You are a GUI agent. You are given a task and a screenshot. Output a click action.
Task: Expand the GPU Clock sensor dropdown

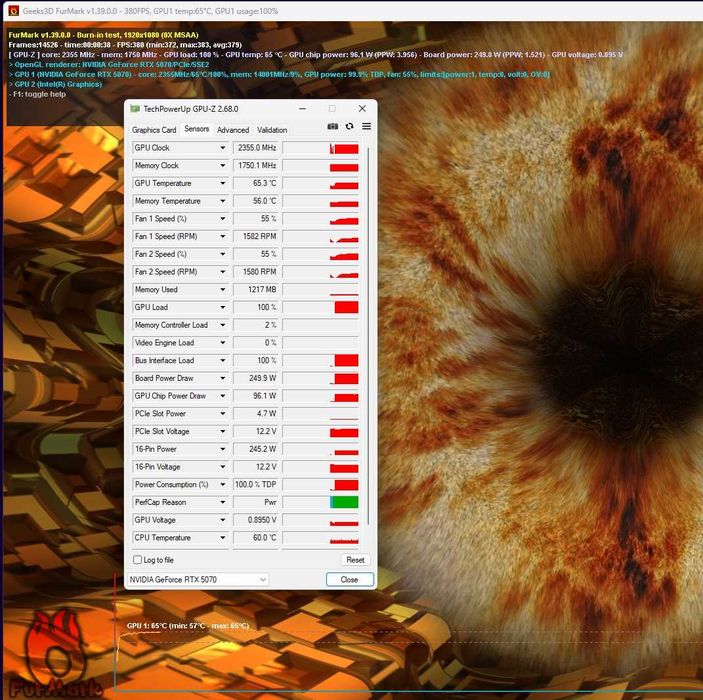(x=222, y=148)
